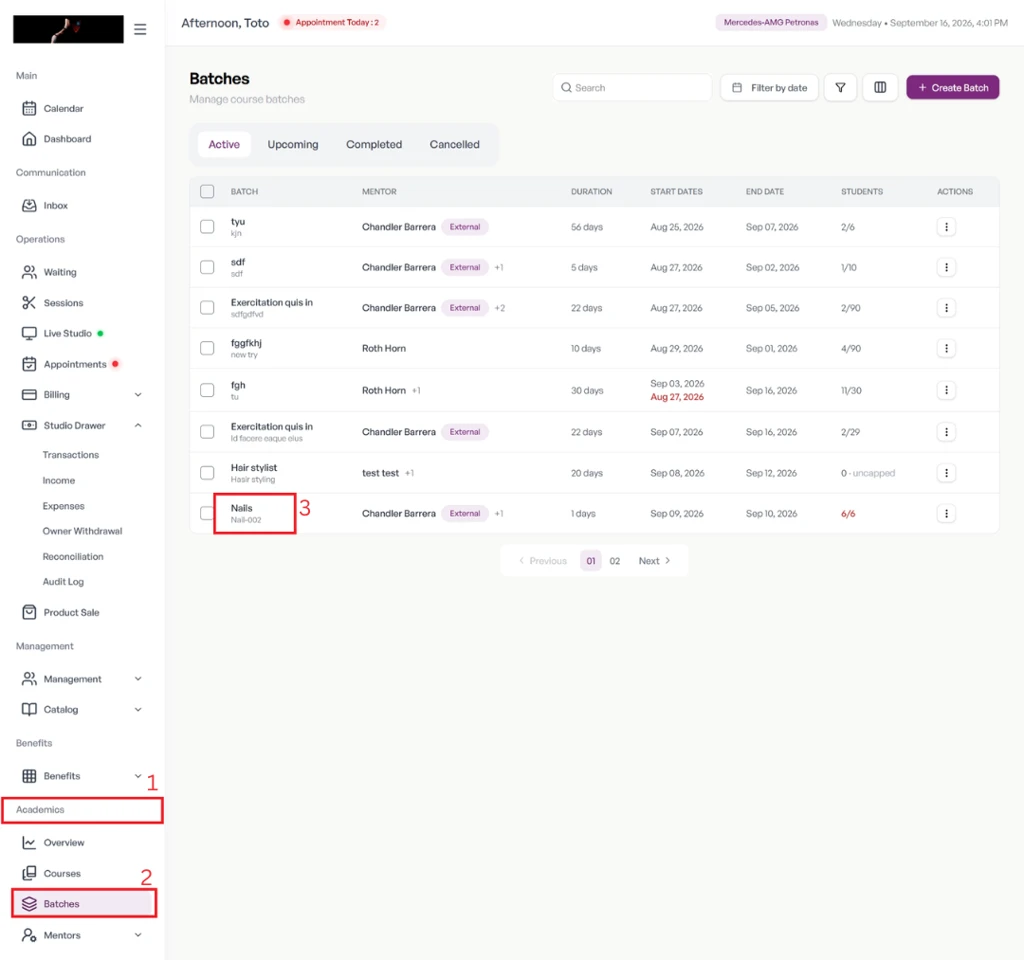Collapse the Studio Drawer section
This screenshot has height=960, width=1024.
(138, 425)
